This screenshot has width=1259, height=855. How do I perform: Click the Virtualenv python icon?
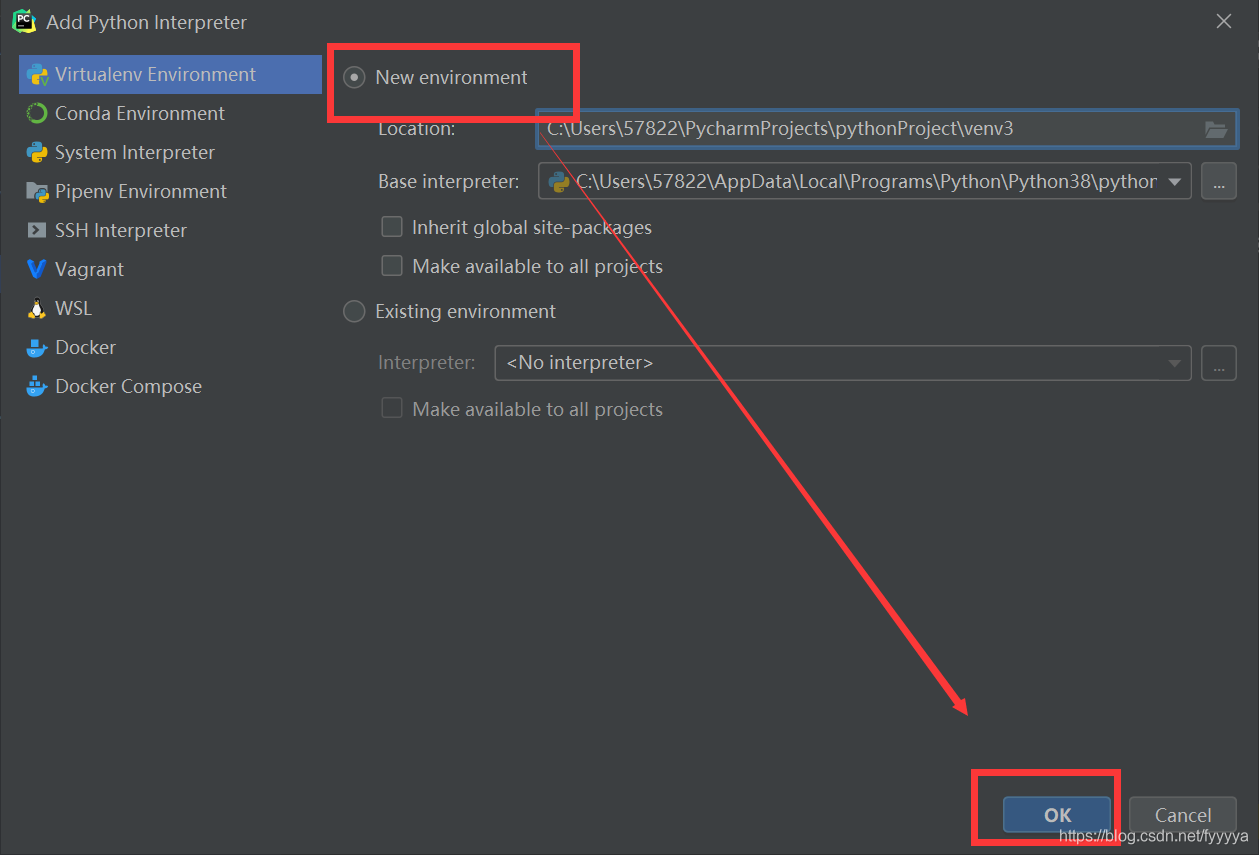click(x=37, y=74)
